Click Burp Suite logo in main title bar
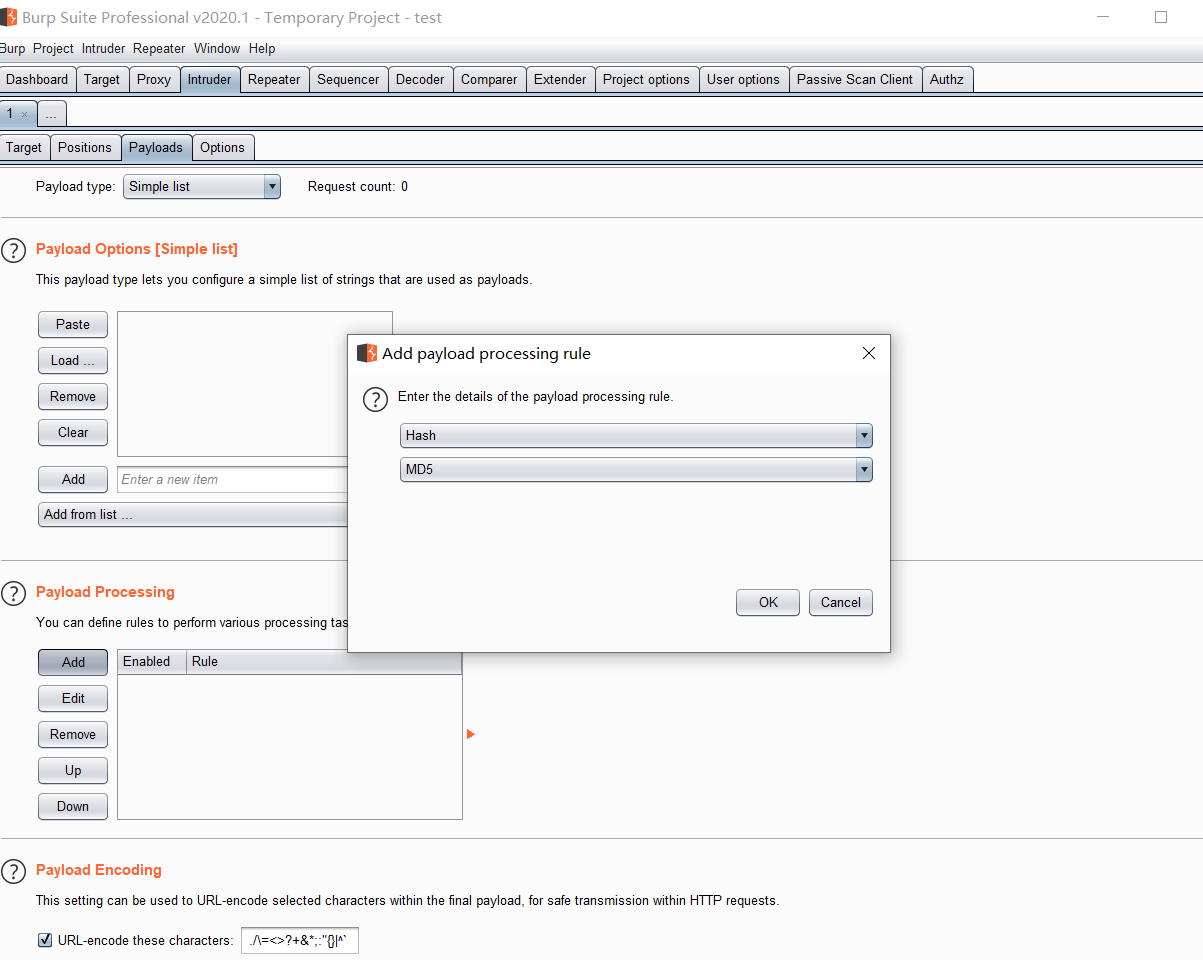 point(9,17)
